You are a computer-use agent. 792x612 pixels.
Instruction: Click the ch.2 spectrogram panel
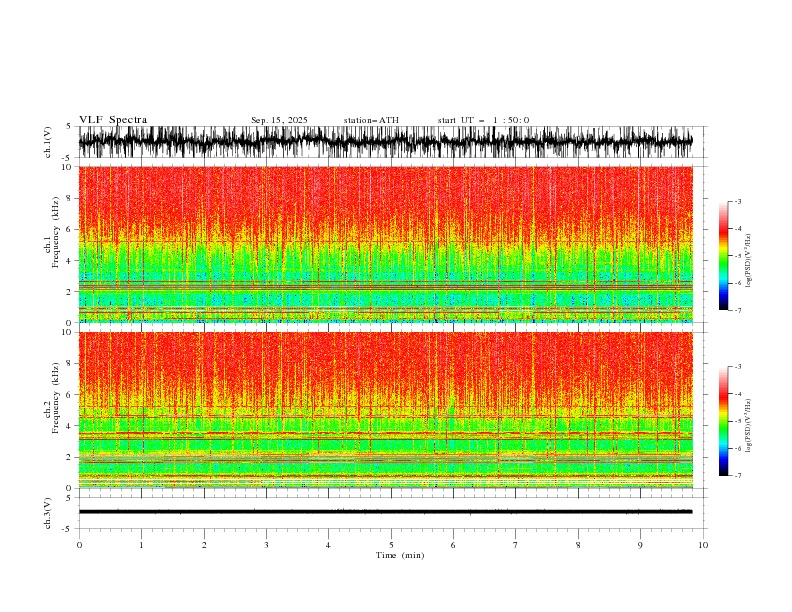(x=385, y=410)
